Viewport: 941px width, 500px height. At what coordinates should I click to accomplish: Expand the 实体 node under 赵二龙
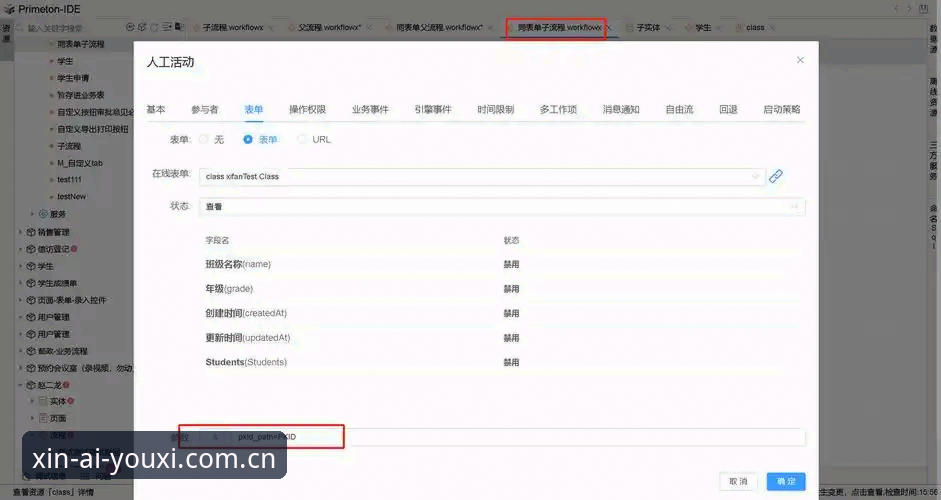(32, 401)
